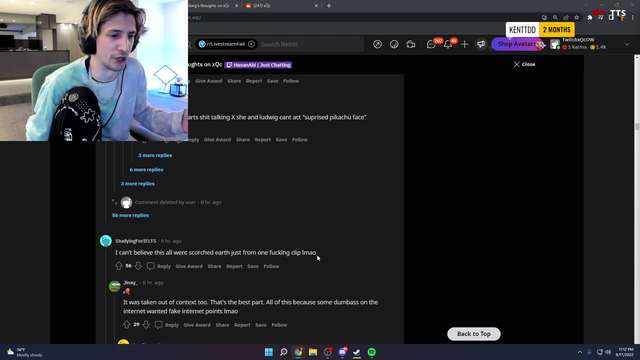Open Spotify from taskbar
This screenshot has width=640, height=360.
(x=371, y=352)
